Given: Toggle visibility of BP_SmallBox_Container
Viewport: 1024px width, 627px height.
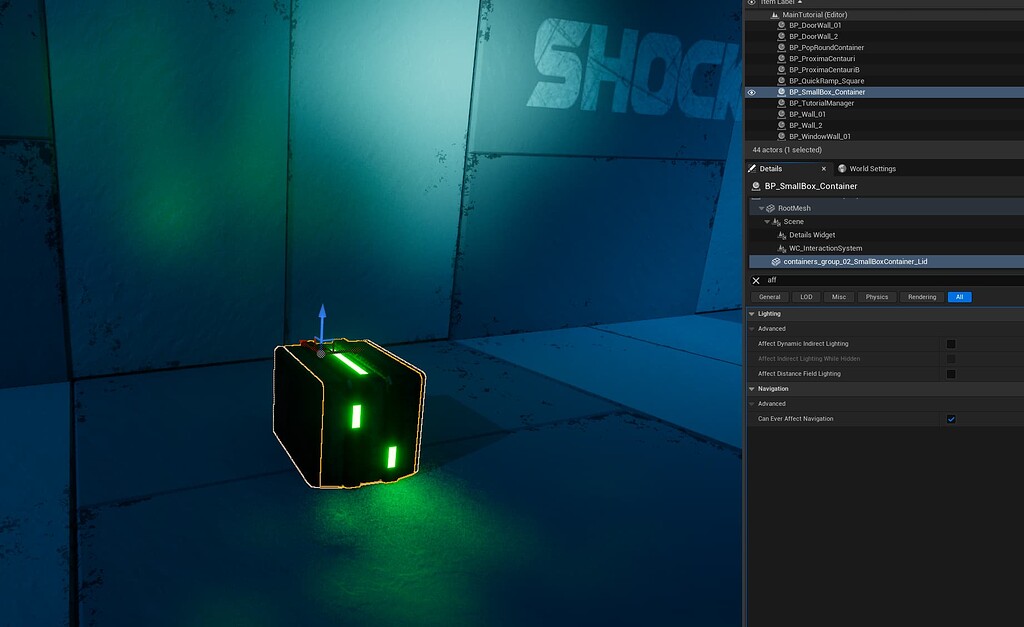Looking at the screenshot, I should pyautogui.click(x=752, y=92).
